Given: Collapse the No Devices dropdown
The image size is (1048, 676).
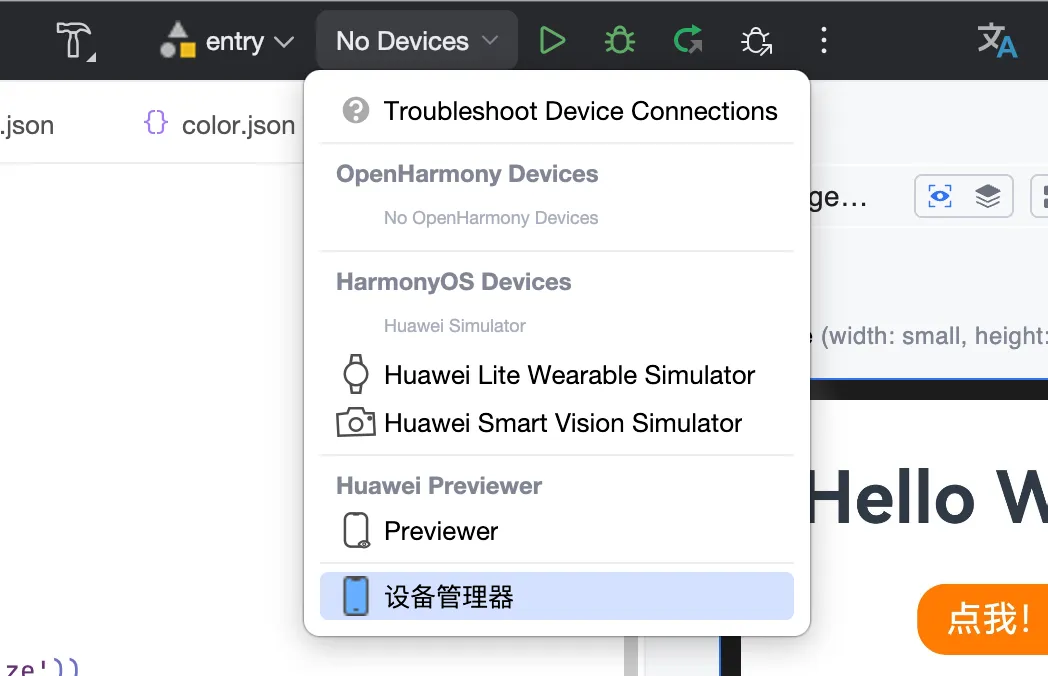Looking at the screenshot, I should (x=417, y=41).
